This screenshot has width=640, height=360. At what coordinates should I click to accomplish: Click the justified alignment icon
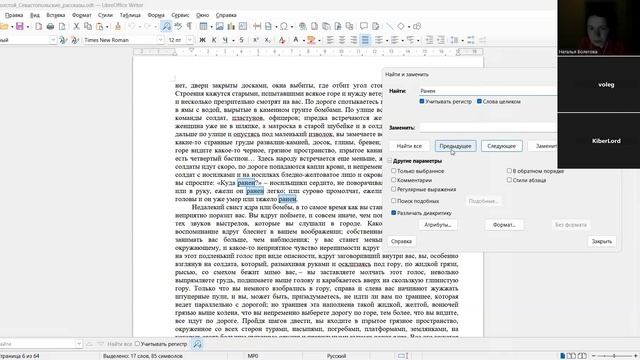pos(365,40)
